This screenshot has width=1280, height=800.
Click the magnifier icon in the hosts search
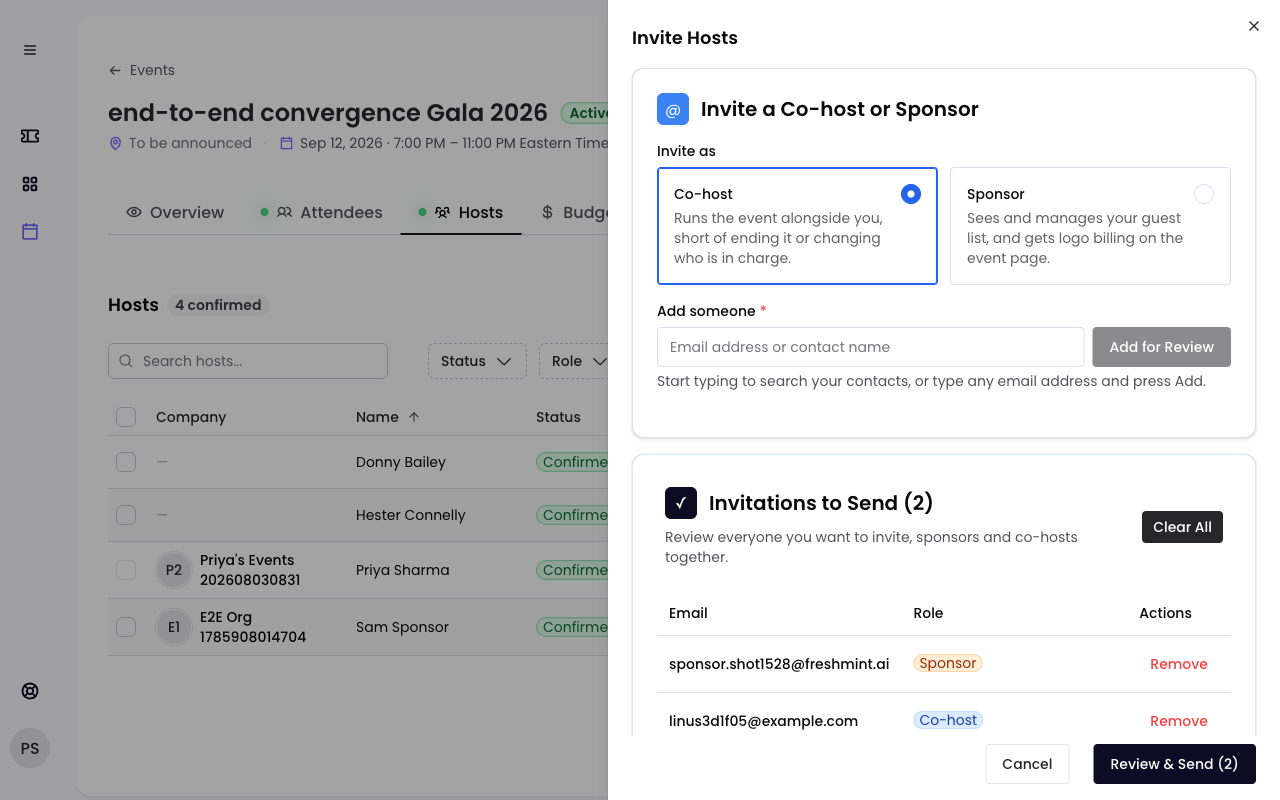coord(126,361)
